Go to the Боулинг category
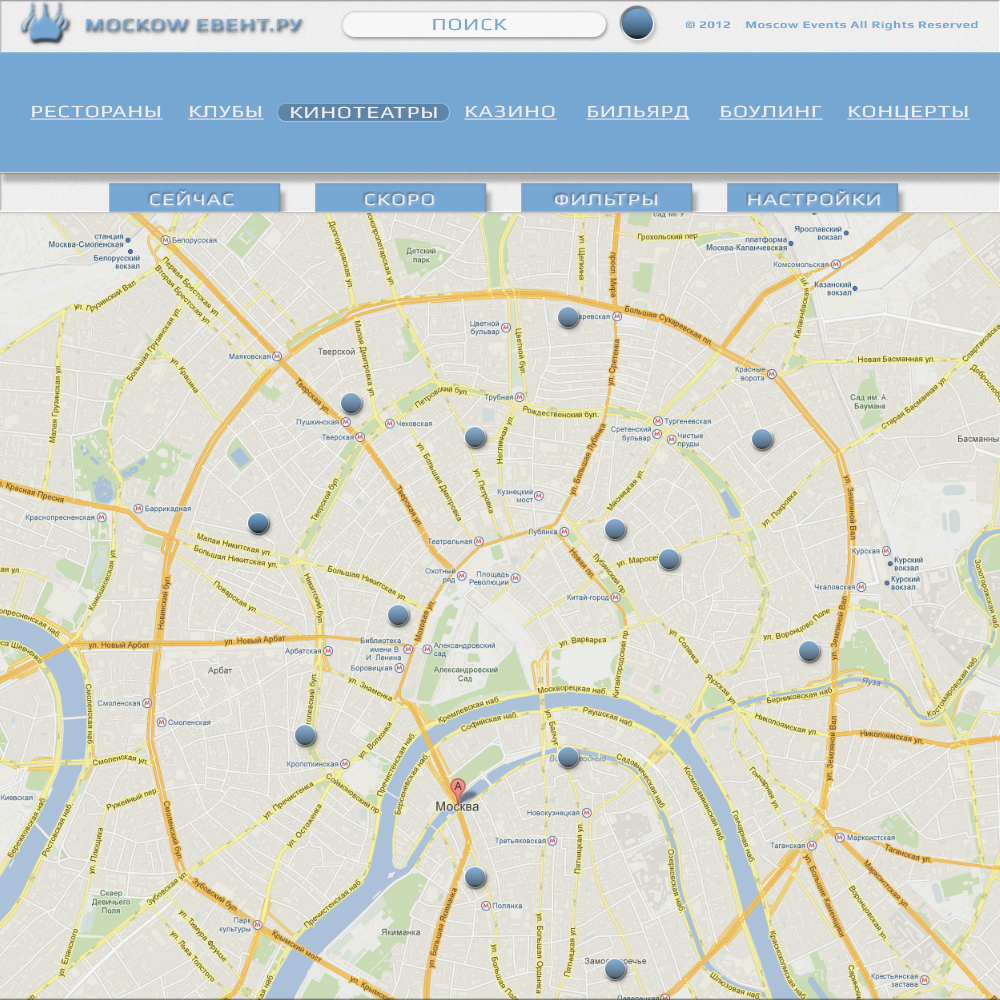The height and width of the screenshot is (1000, 1000). click(x=771, y=112)
